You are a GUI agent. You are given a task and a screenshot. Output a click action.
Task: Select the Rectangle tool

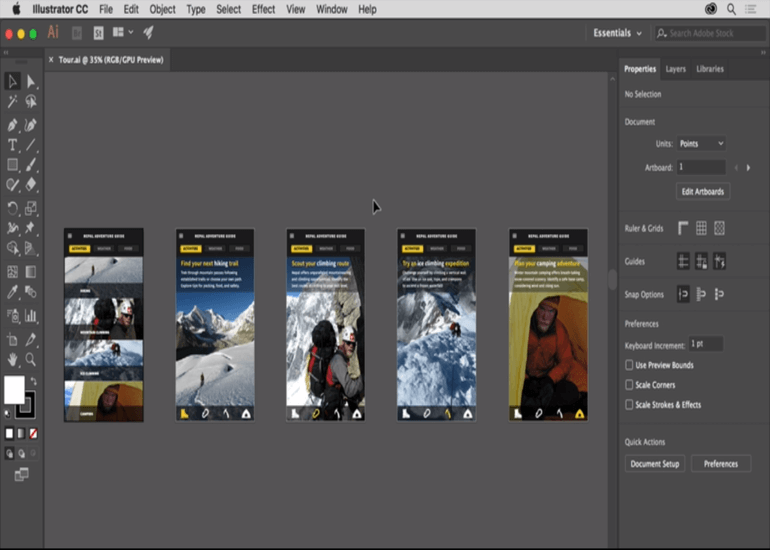(x=12, y=165)
